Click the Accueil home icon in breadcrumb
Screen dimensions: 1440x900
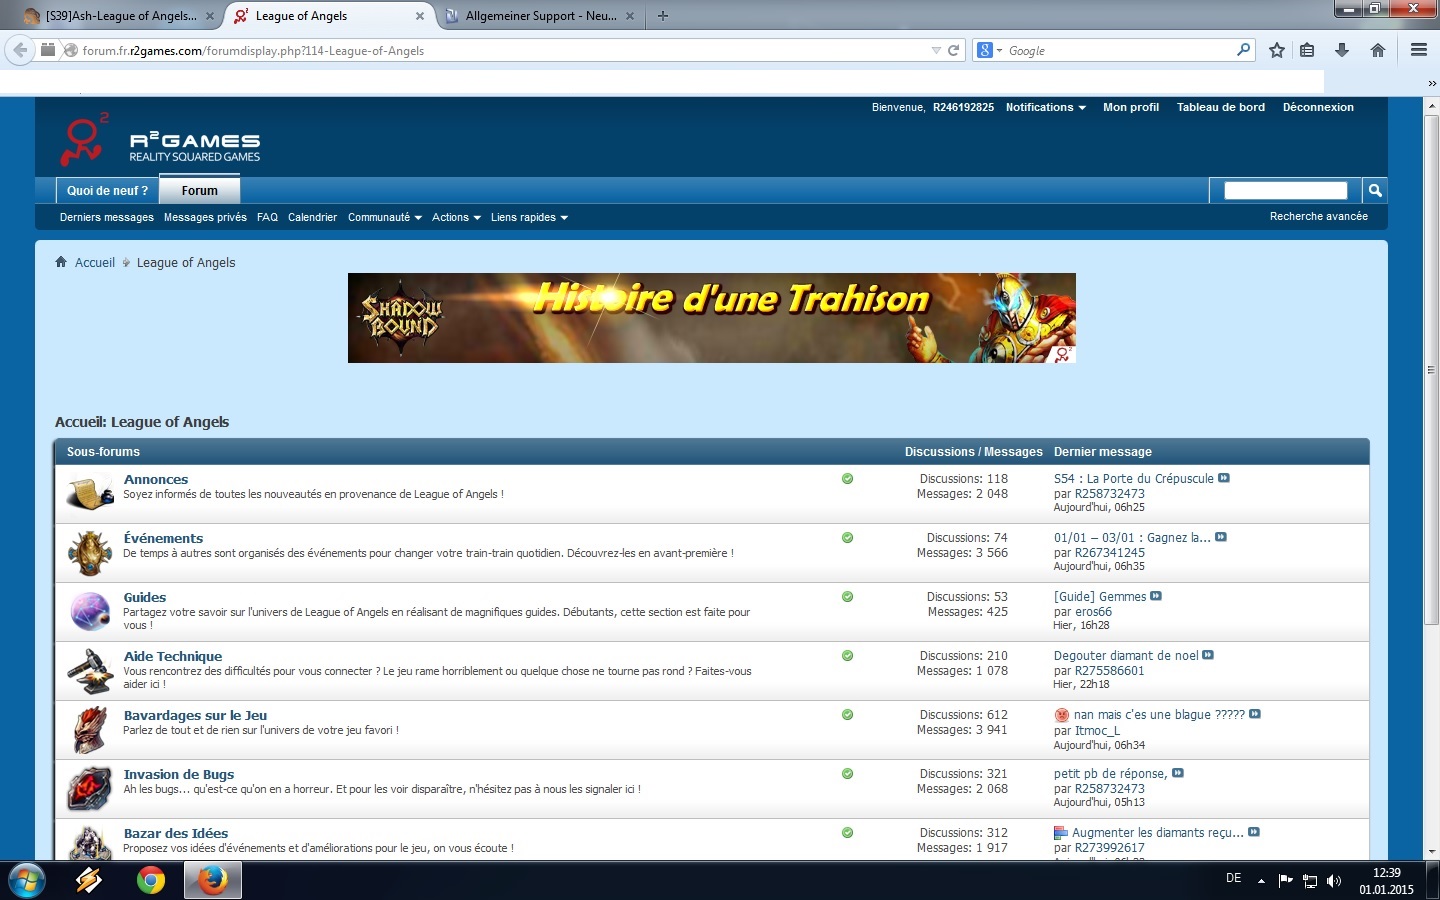pyautogui.click(x=61, y=262)
